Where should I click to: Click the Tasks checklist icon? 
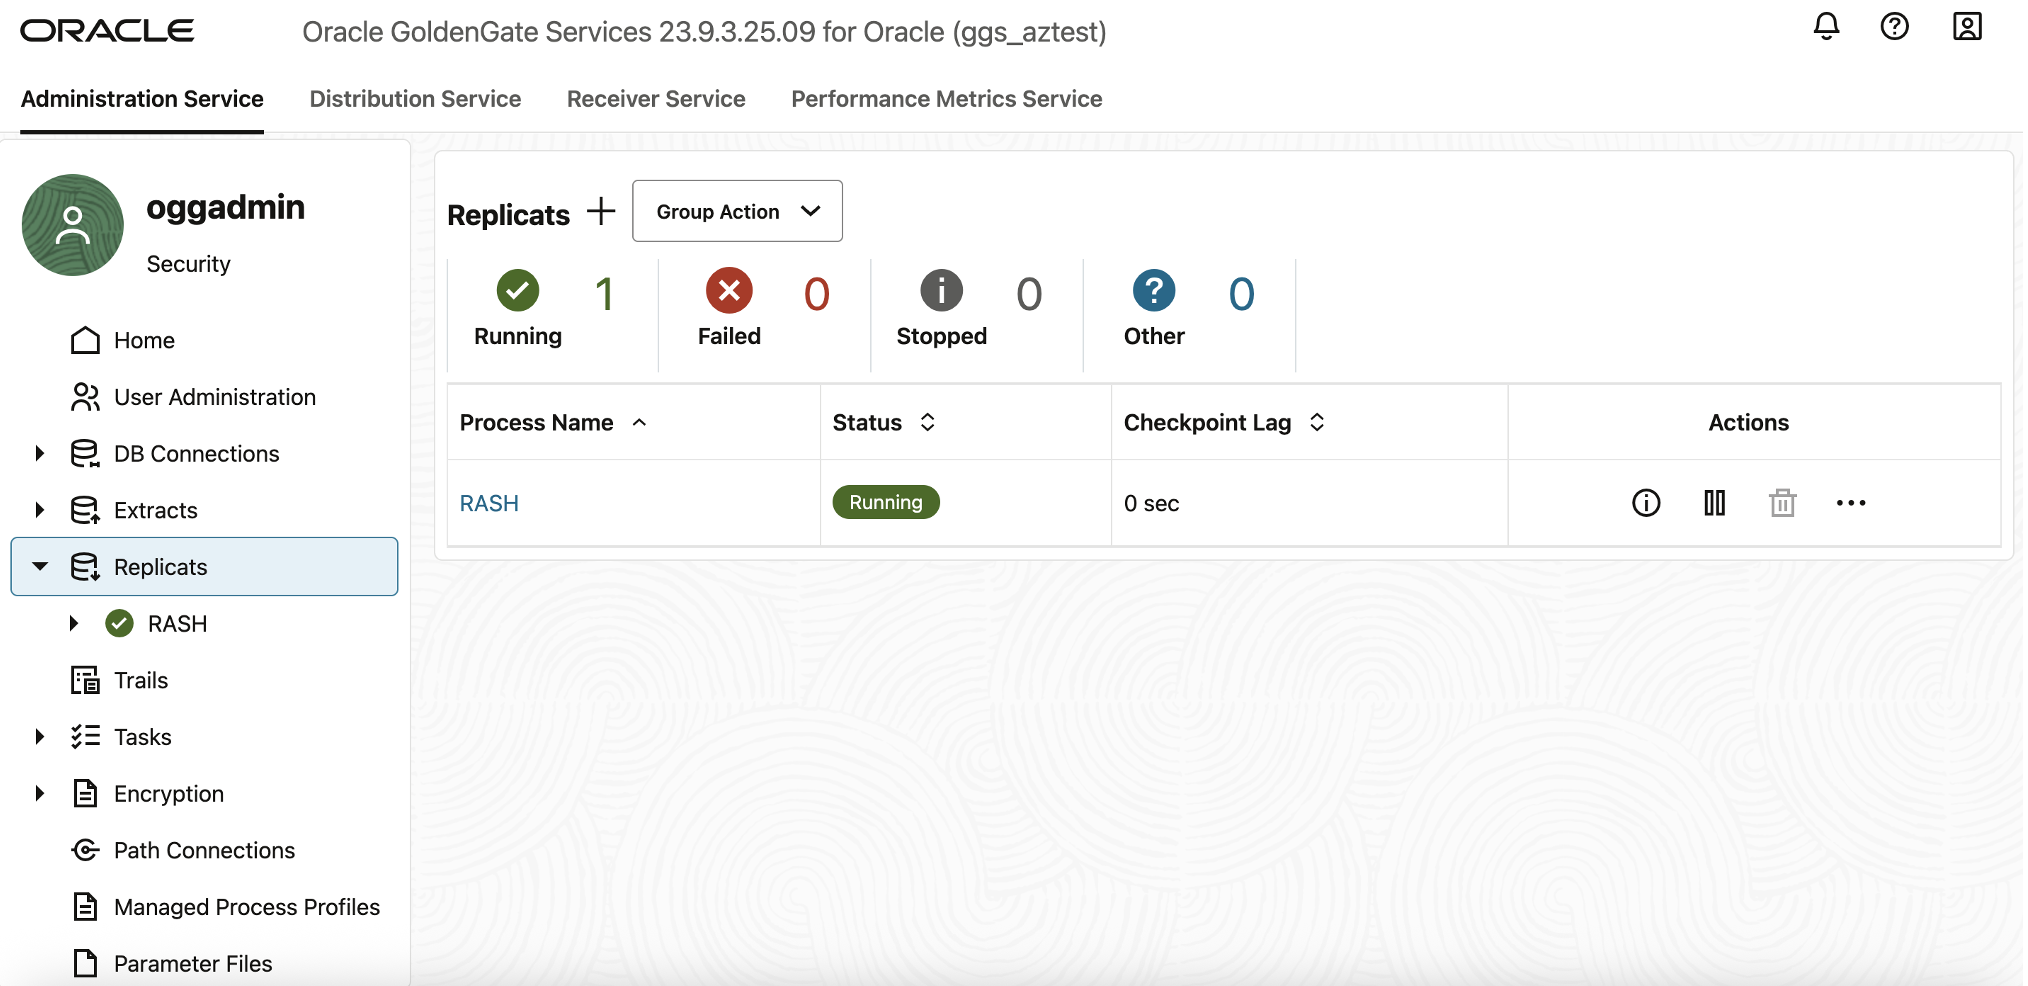[x=85, y=737]
